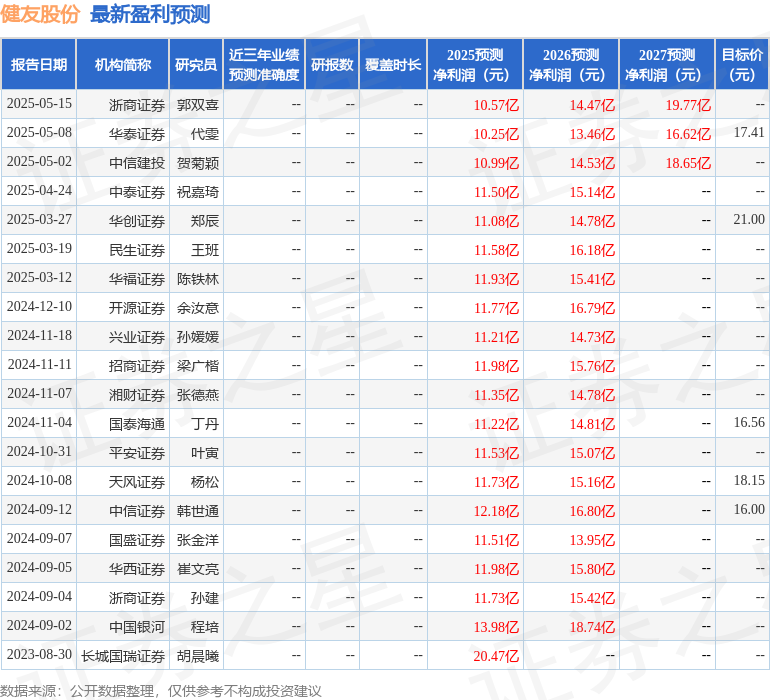Select date cell 2024-12-10
The width and height of the screenshot is (770, 700).
(x=39, y=307)
